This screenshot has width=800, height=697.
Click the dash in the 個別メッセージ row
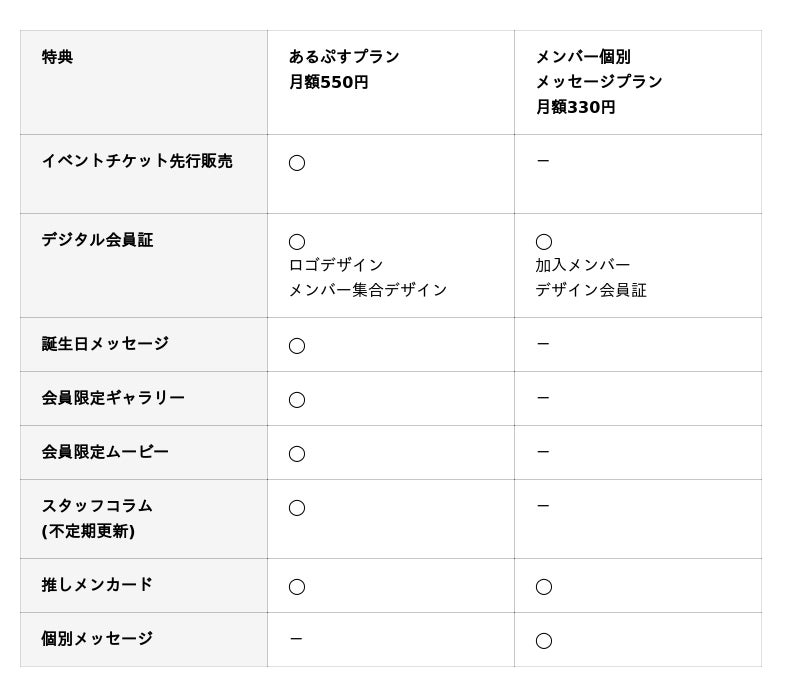[296, 639]
